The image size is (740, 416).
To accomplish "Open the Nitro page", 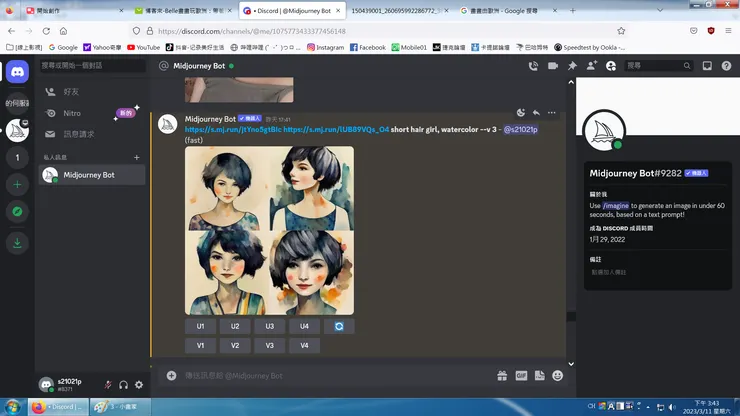I will coord(92,113).
